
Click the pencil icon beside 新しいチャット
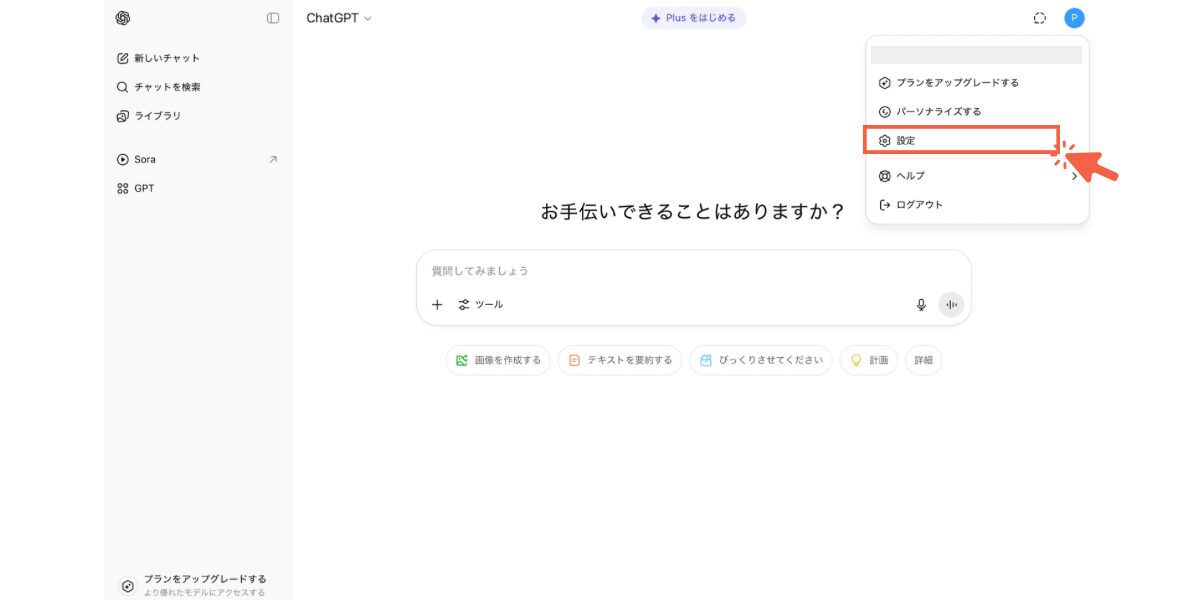tap(123, 58)
